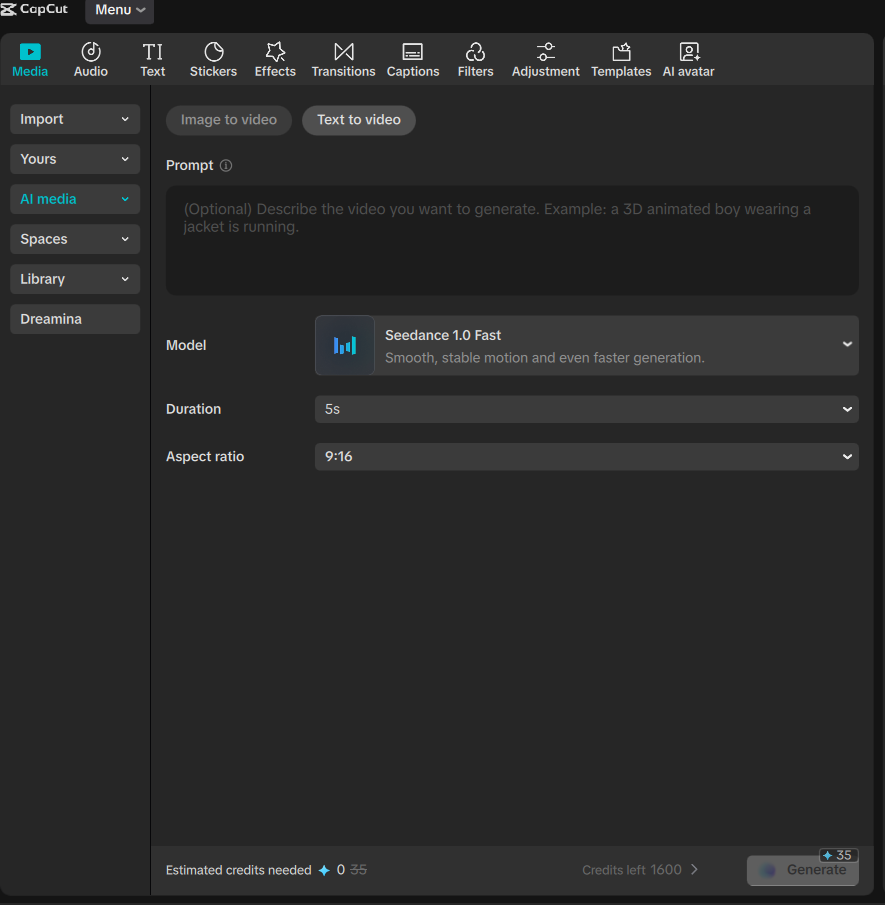Click the Prompt label
The height and width of the screenshot is (905, 885).
pyautogui.click(x=189, y=166)
